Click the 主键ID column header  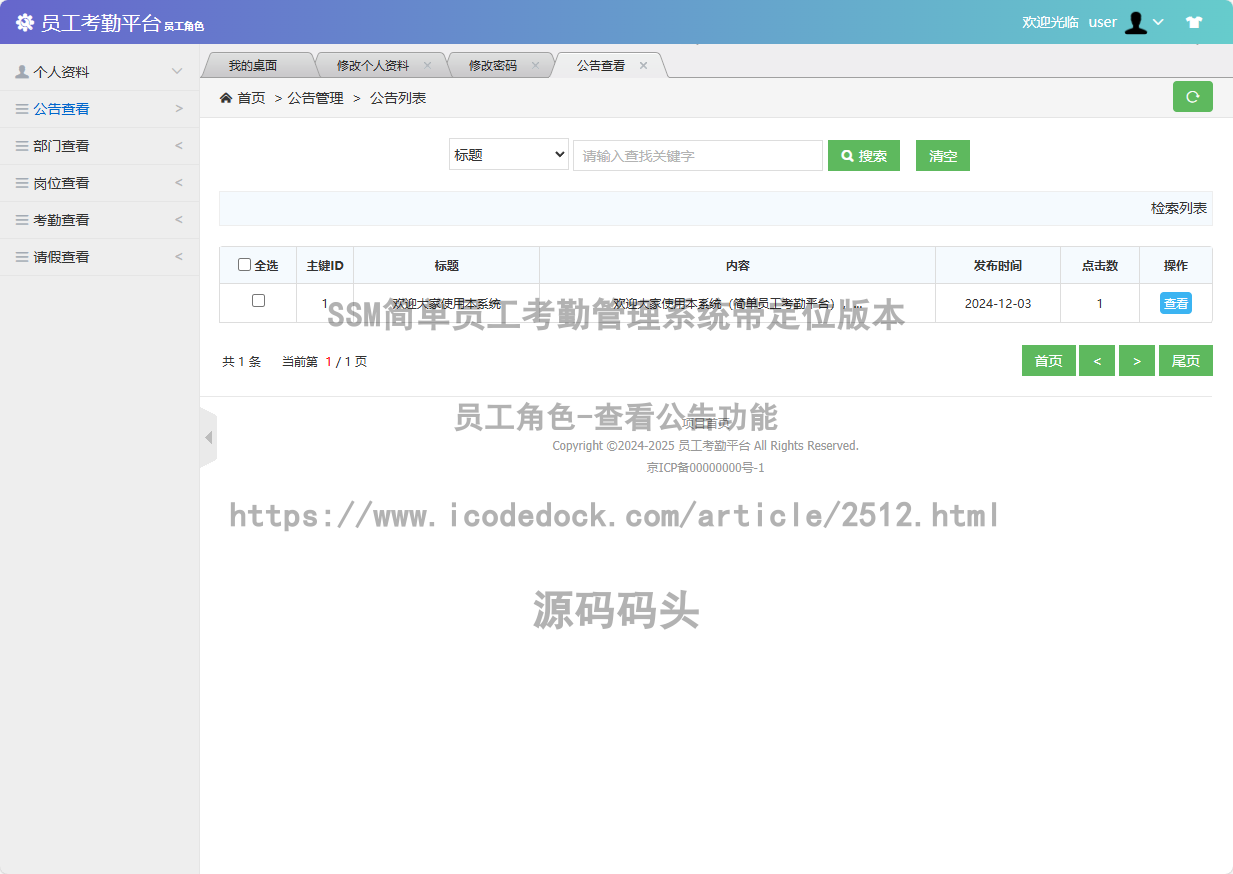(325, 266)
